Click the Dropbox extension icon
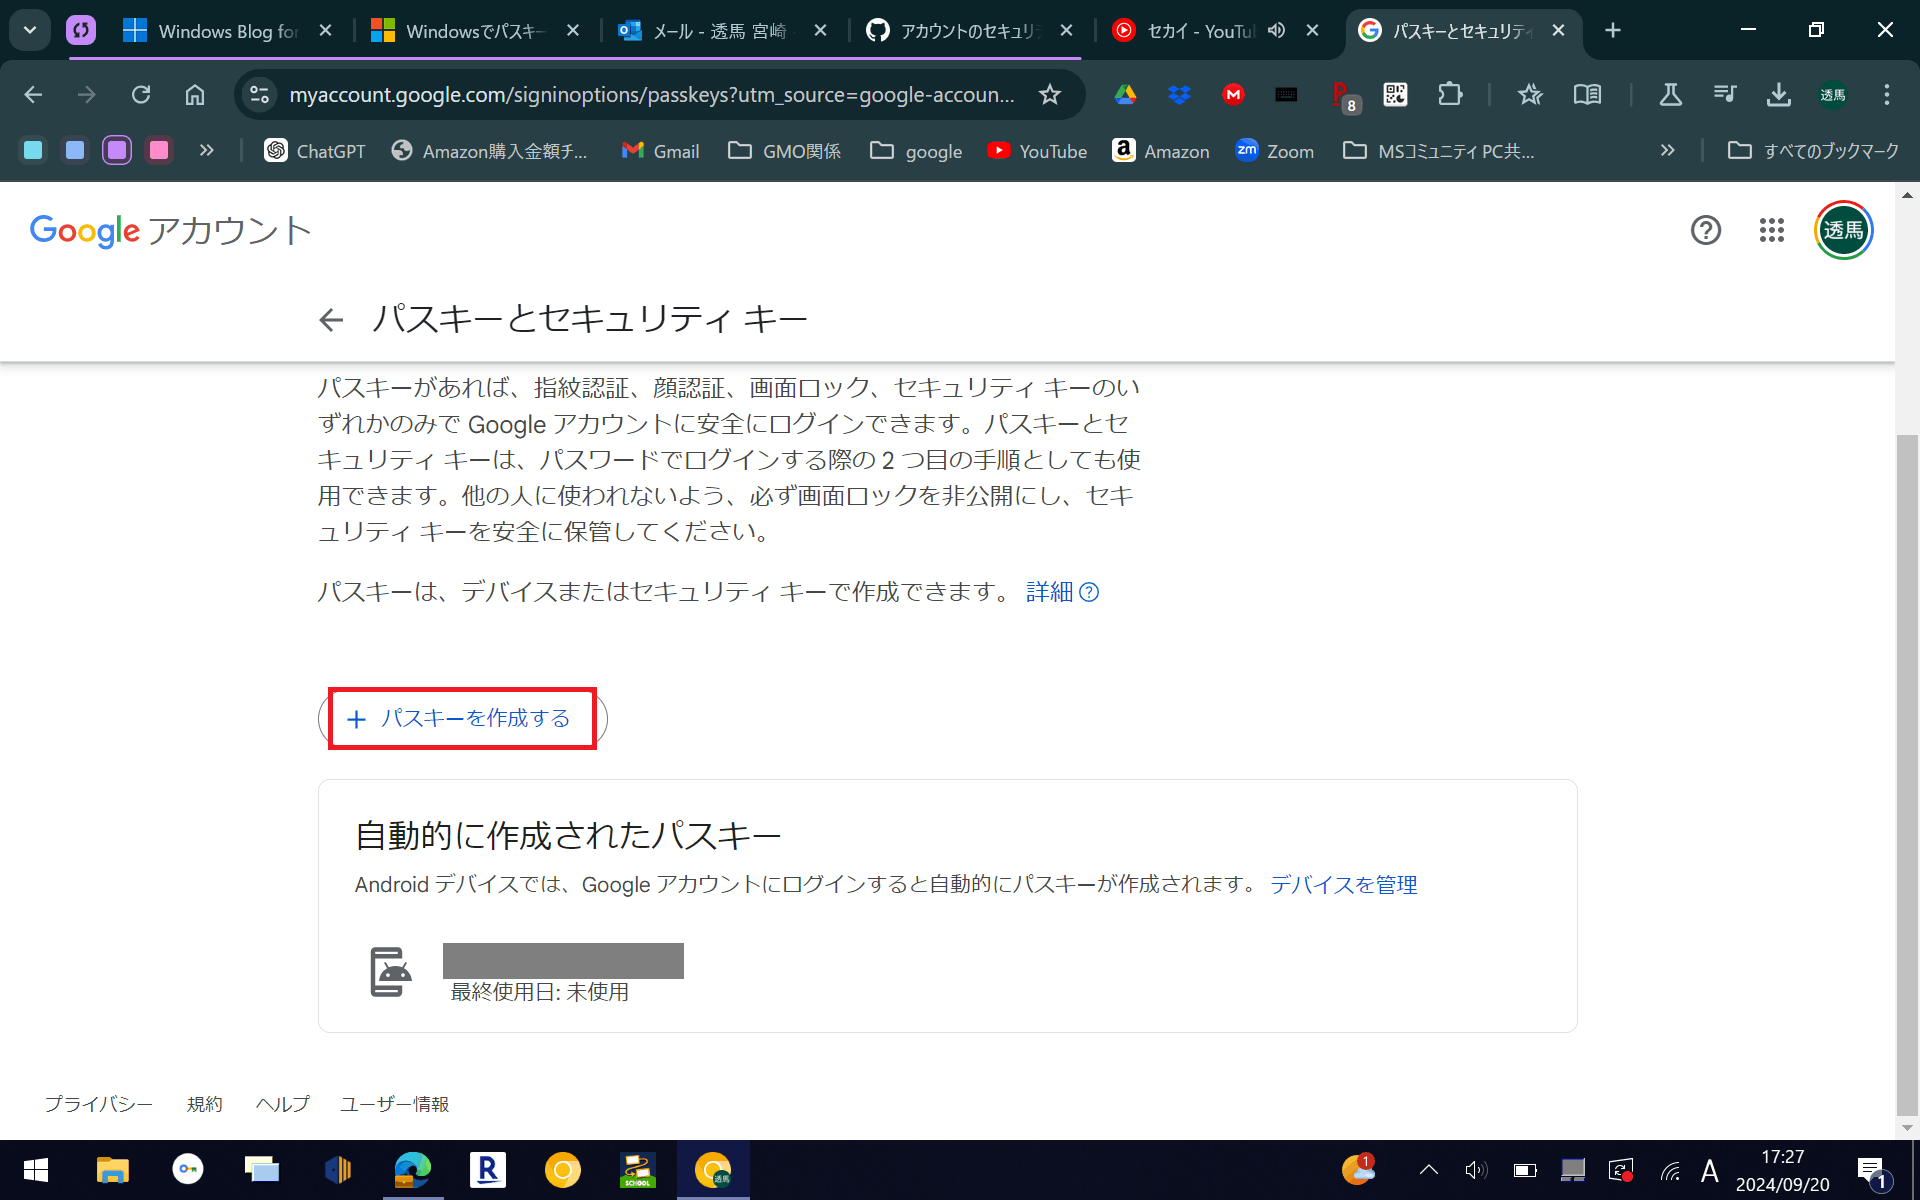1920x1200 pixels. pos(1179,95)
